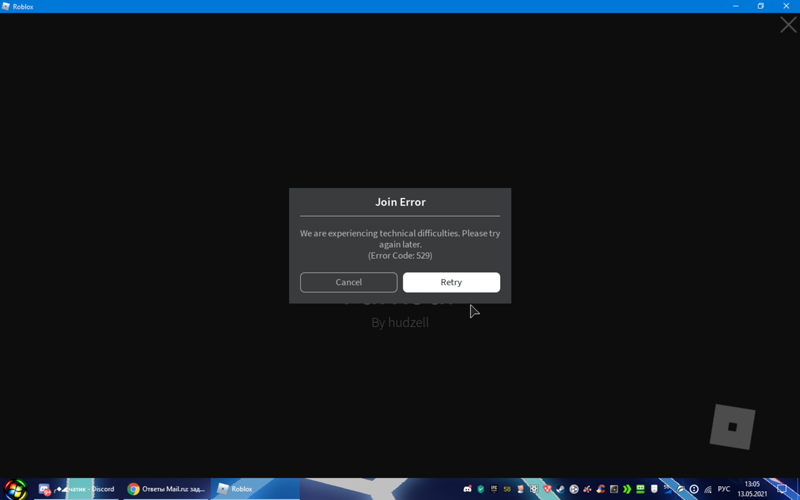
Task: Close the loading screen with the large X
Action: [x=788, y=24]
